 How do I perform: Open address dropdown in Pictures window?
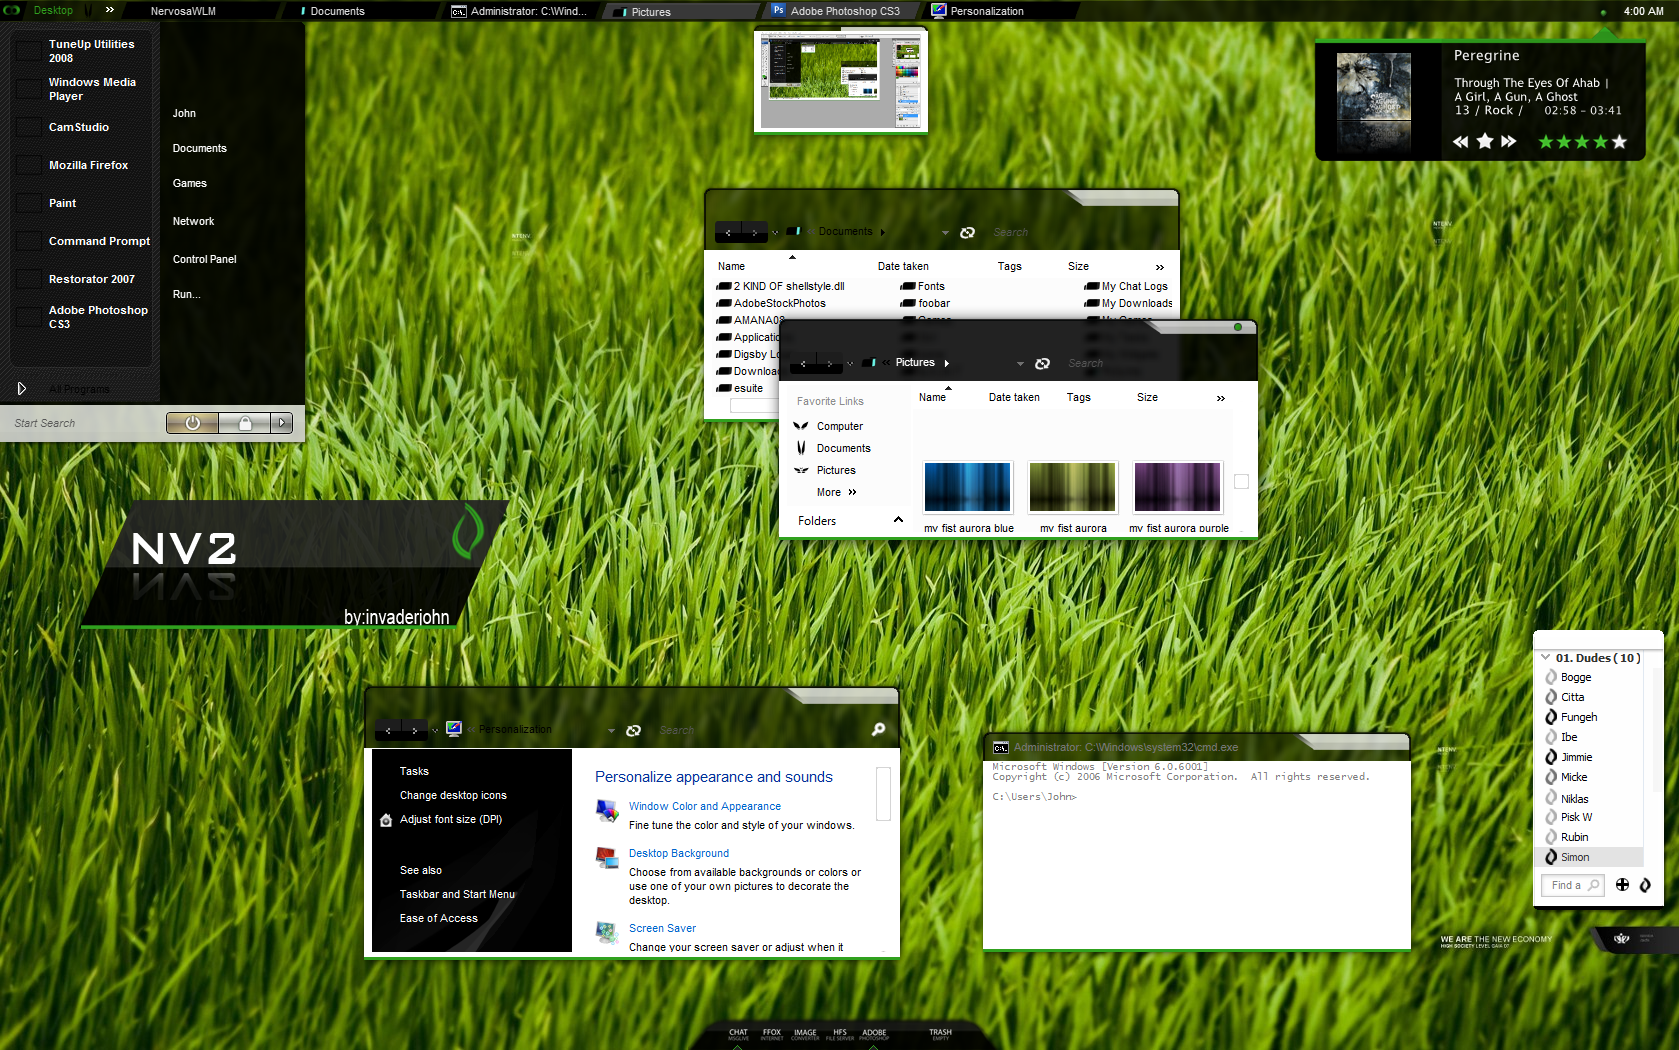[1020, 364]
